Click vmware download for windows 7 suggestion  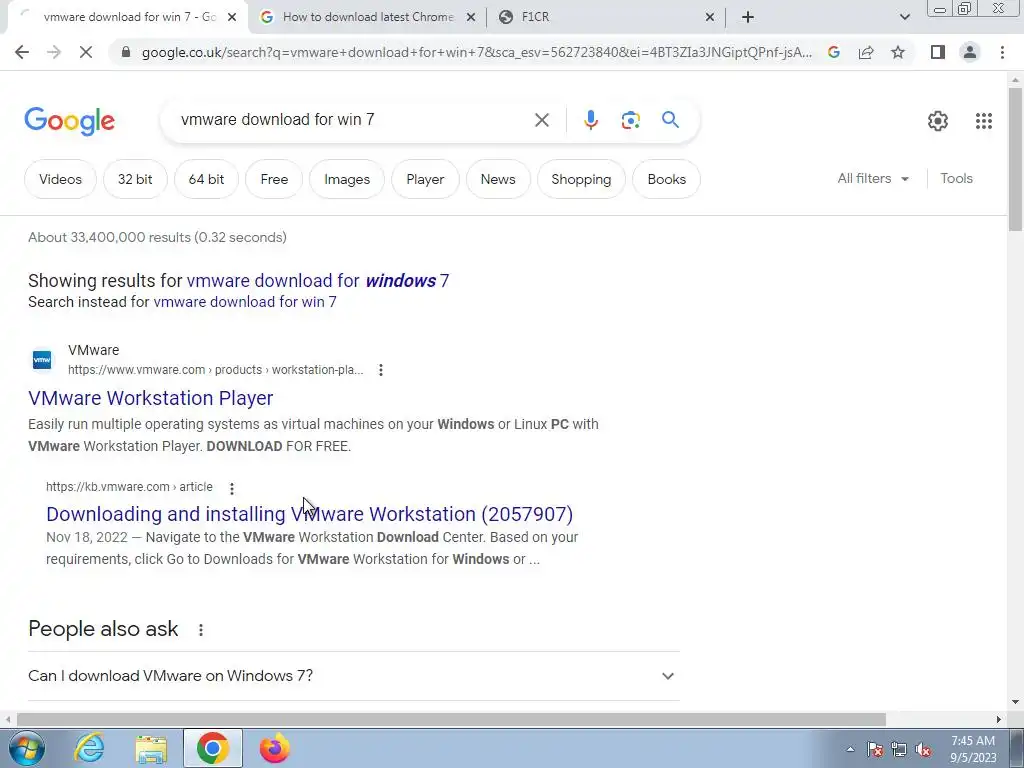[317, 281]
